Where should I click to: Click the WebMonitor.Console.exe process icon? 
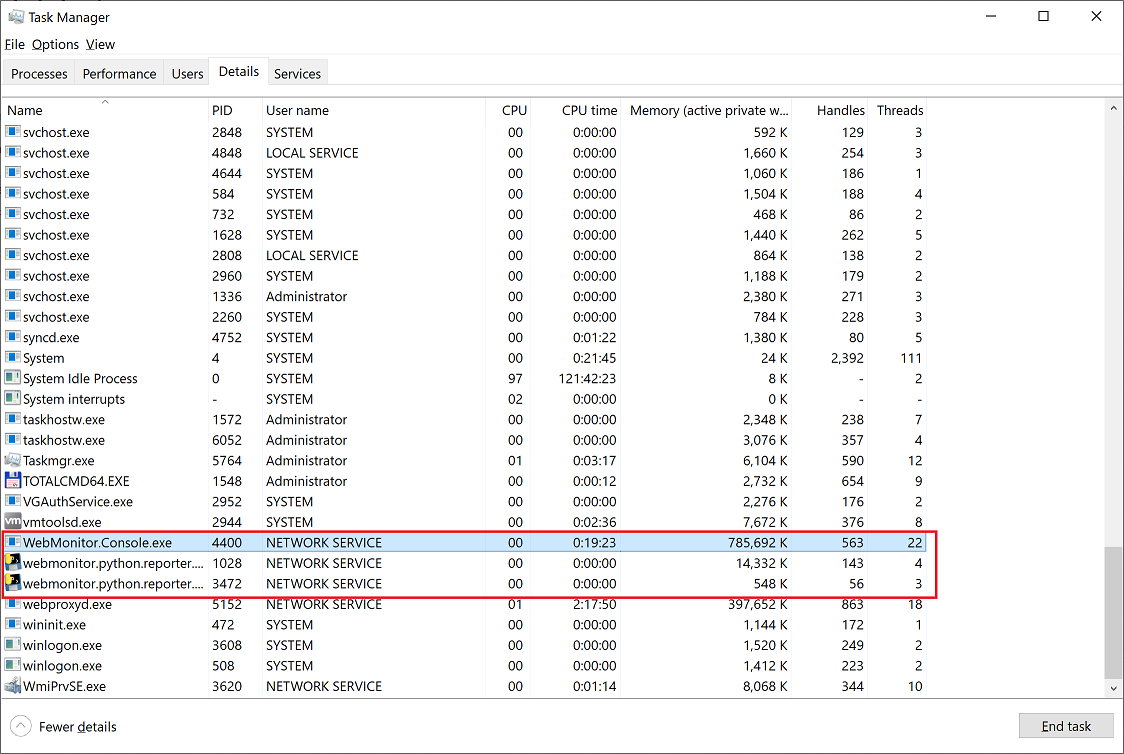coord(12,542)
